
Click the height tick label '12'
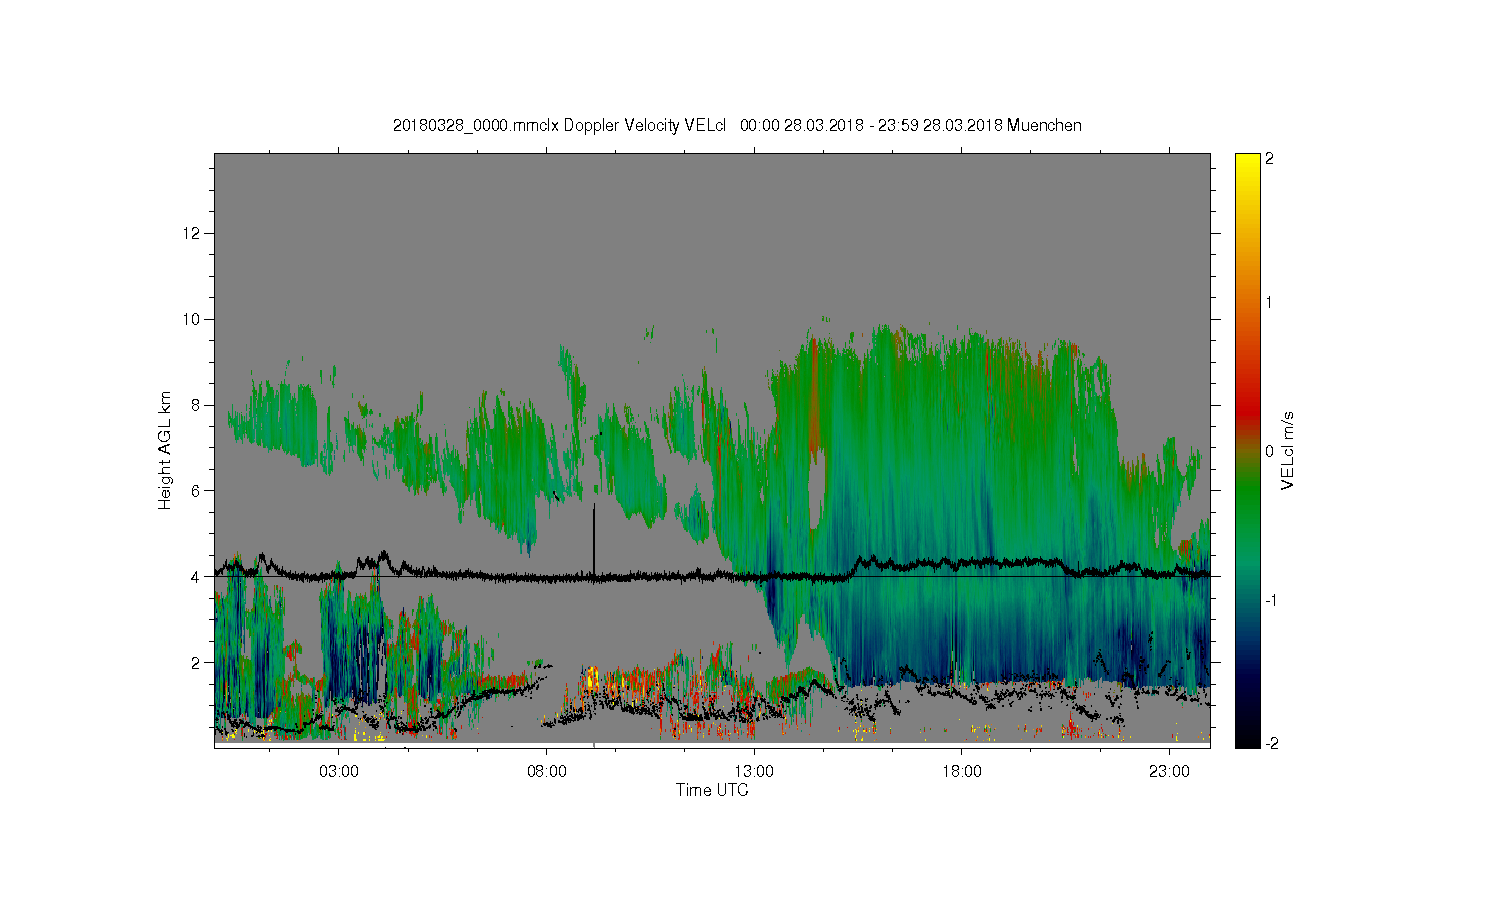coord(193,233)
